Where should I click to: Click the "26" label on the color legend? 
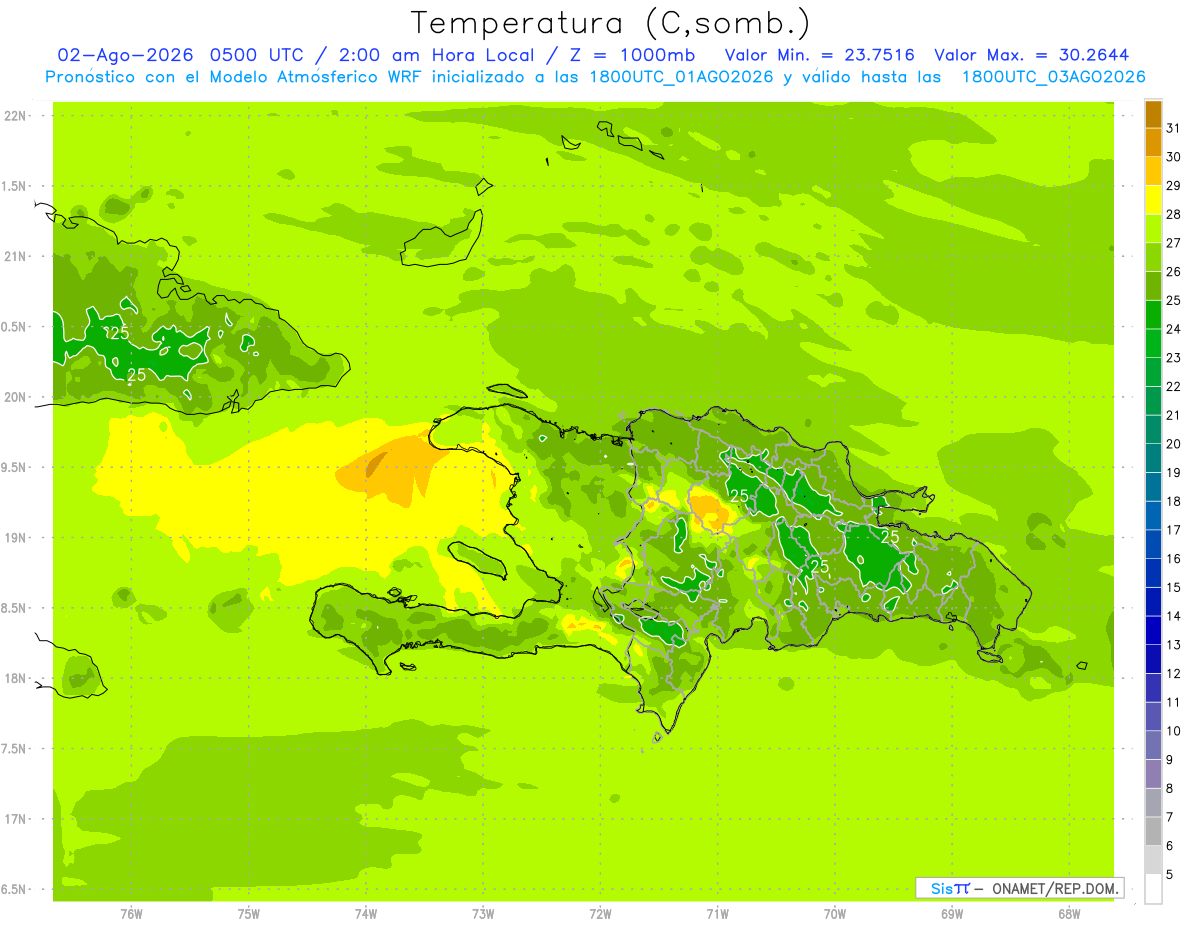pyautogui.click(x=1174, y=272)
